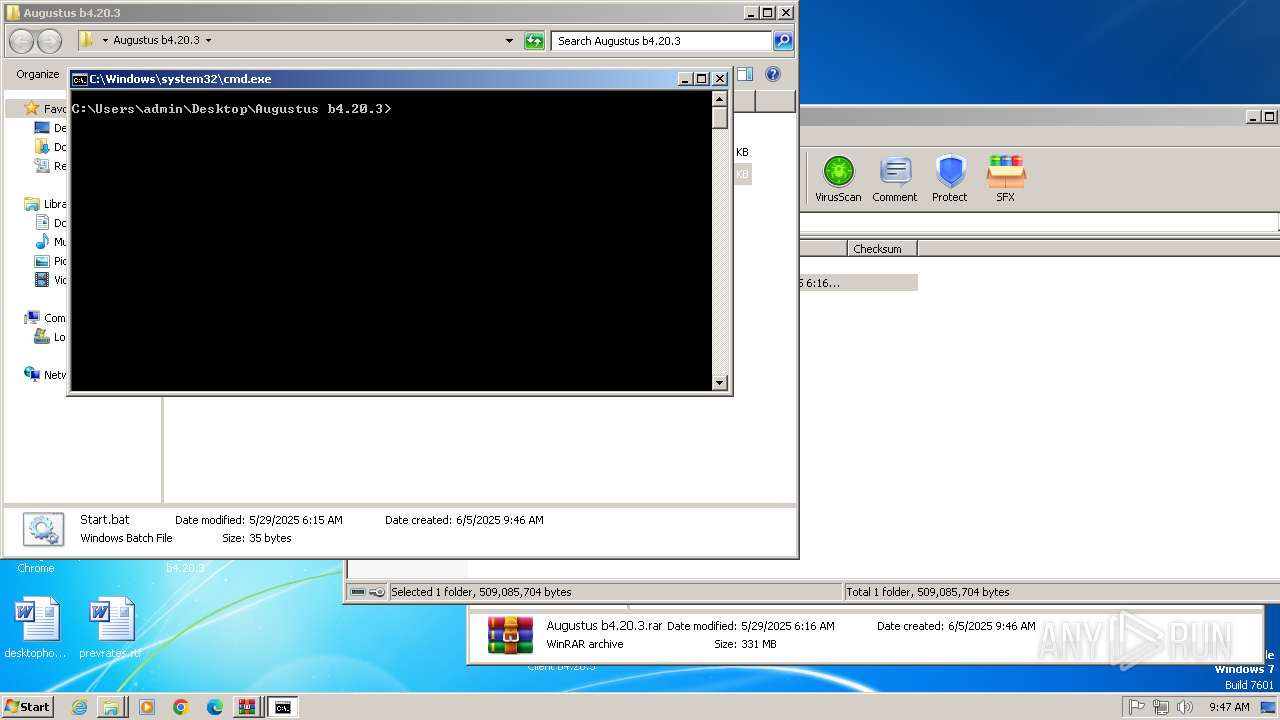Select the desktopho... Word document on the desktop
The image size is (1280, 720).
[36, 628]
